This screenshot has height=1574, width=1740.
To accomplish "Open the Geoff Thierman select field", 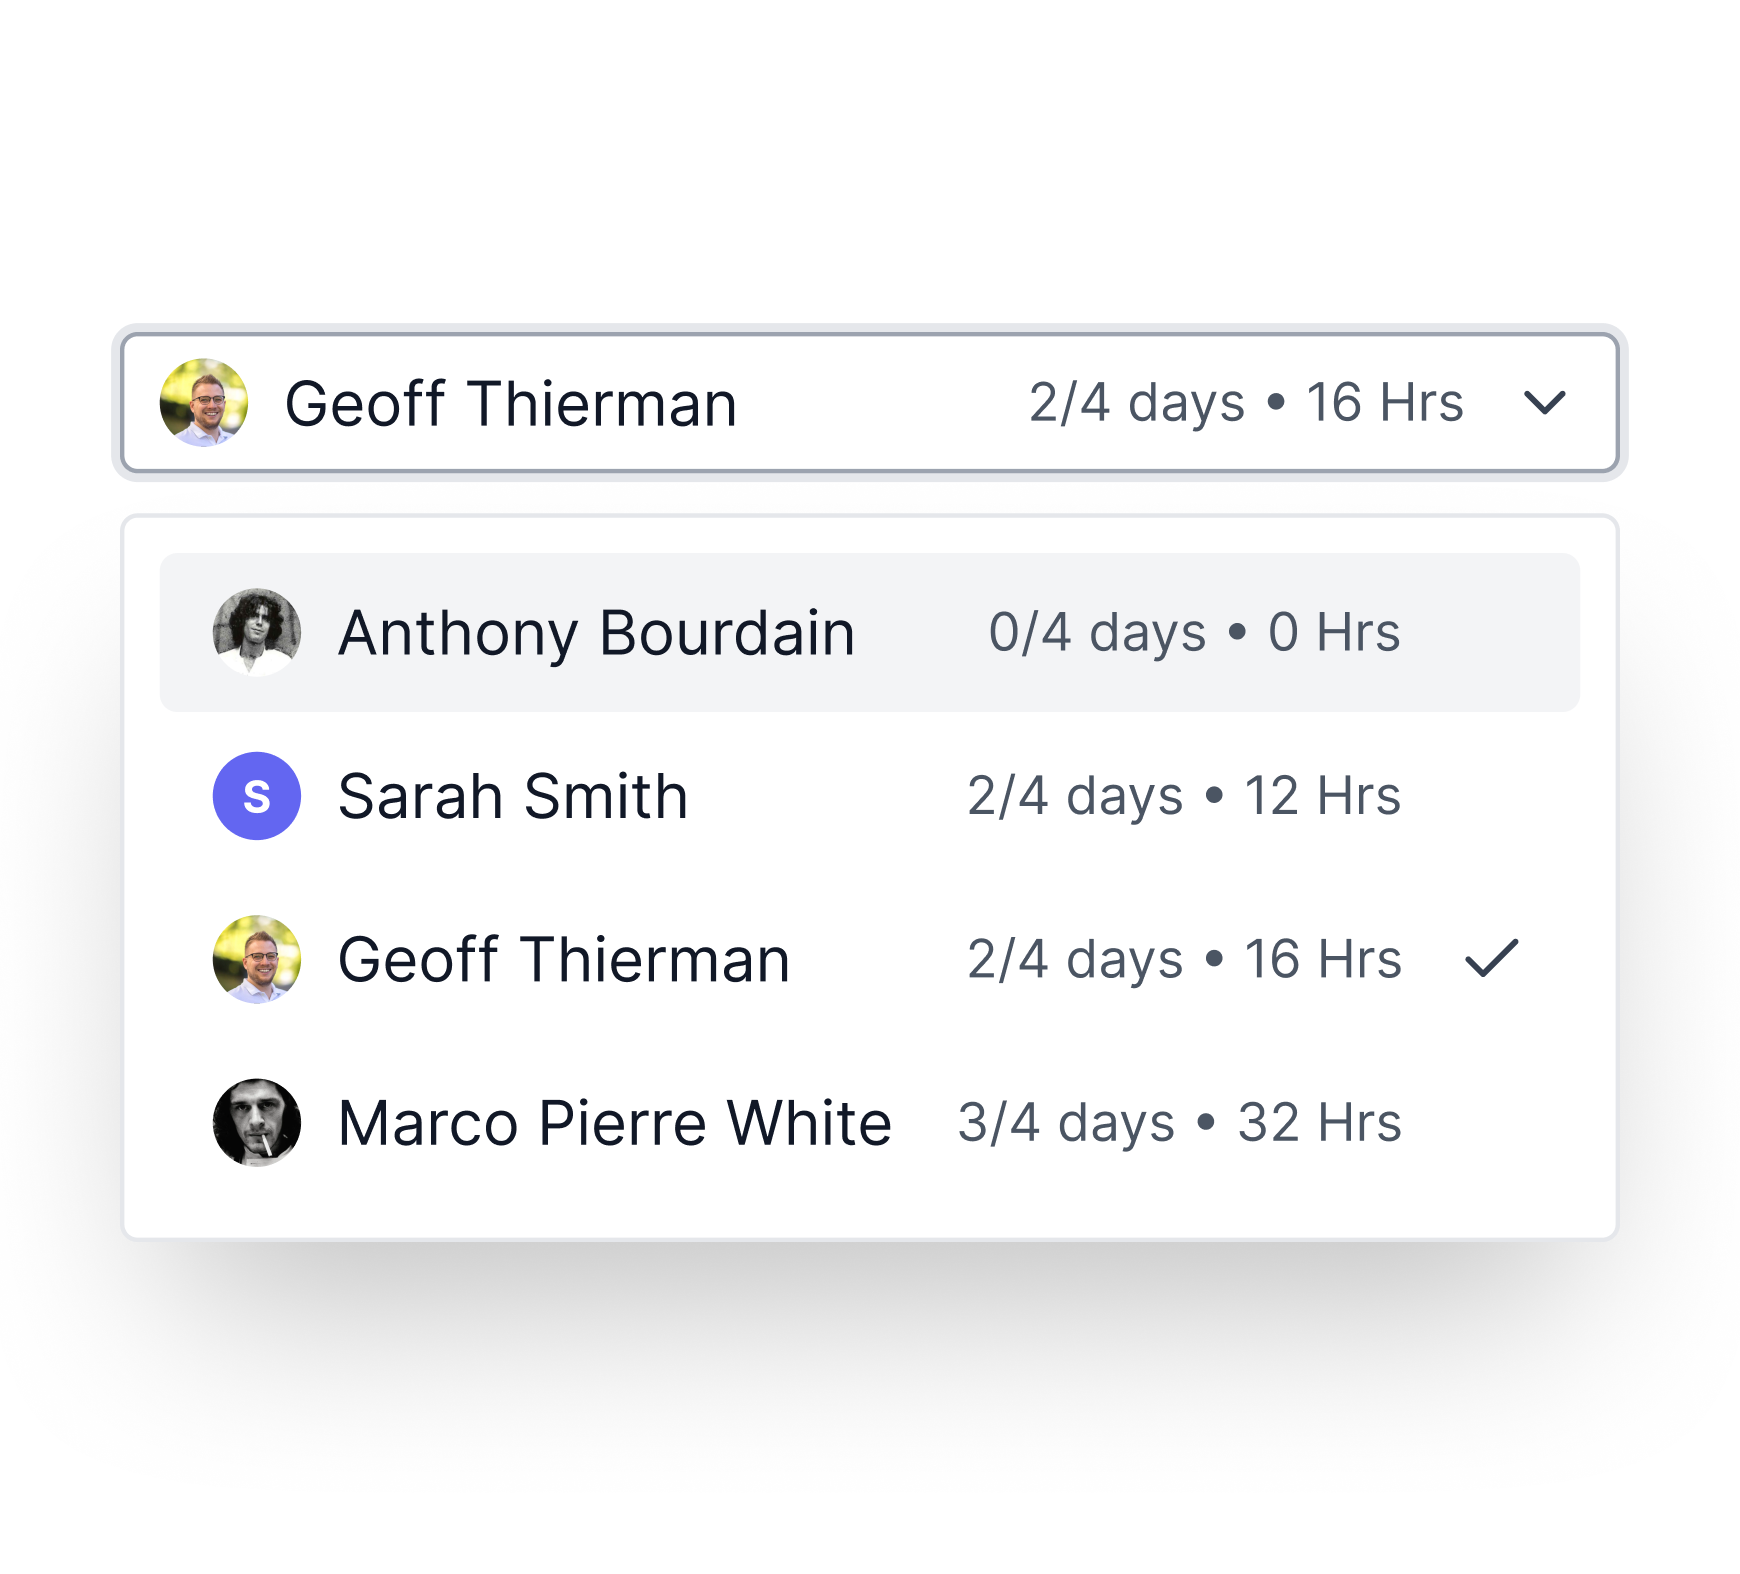I will coord(869,403).
